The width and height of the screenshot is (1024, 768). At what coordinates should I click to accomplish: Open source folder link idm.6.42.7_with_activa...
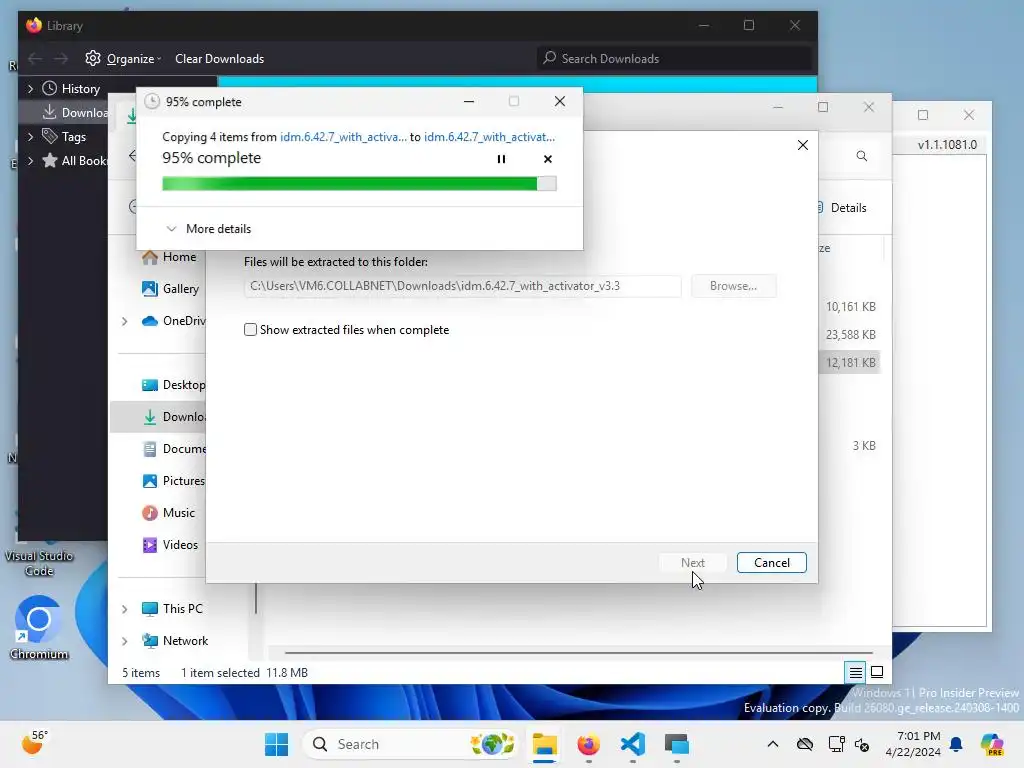click(x=344, y=136)
